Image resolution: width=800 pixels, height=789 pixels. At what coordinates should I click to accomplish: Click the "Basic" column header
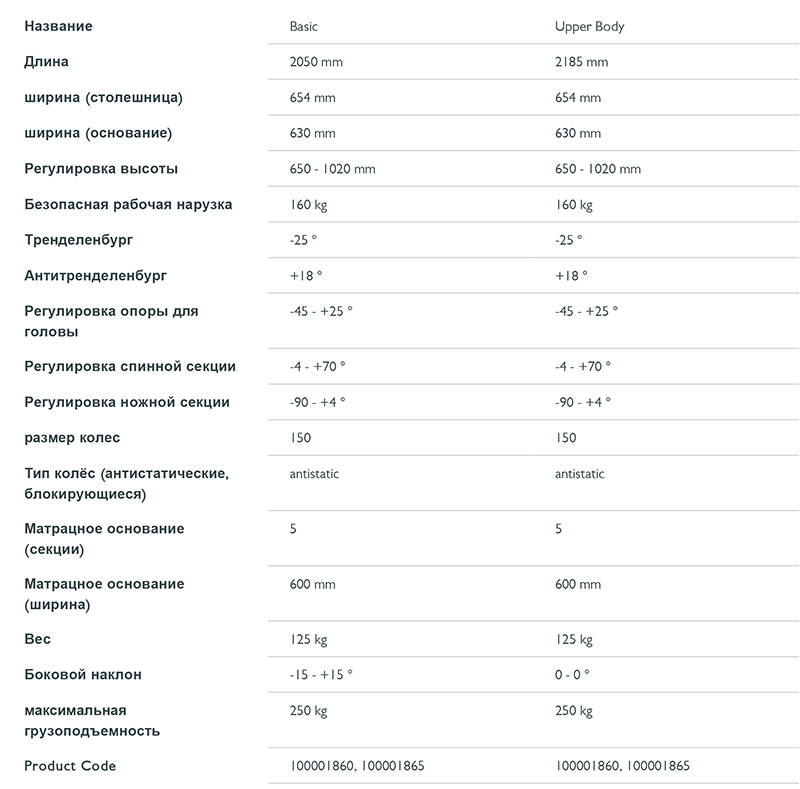pyautogui.click(x=303, y=27)
